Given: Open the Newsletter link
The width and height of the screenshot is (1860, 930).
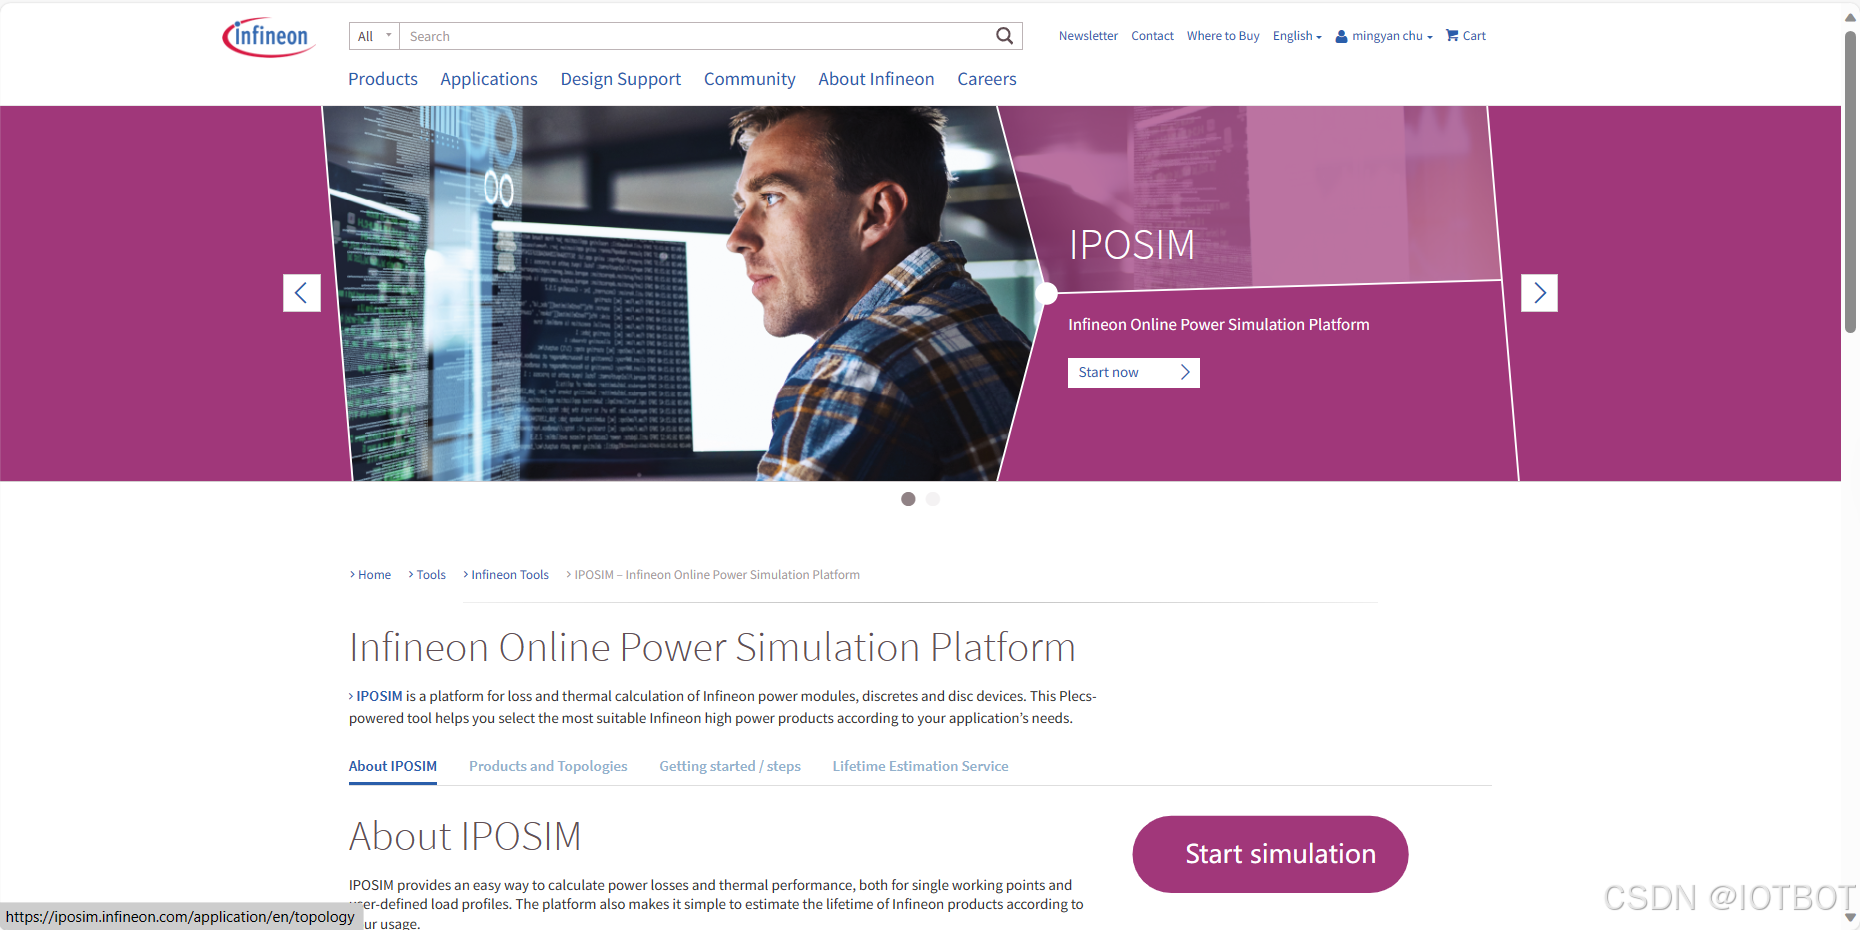Looking at the screenshot, I should click(1088, 36).
